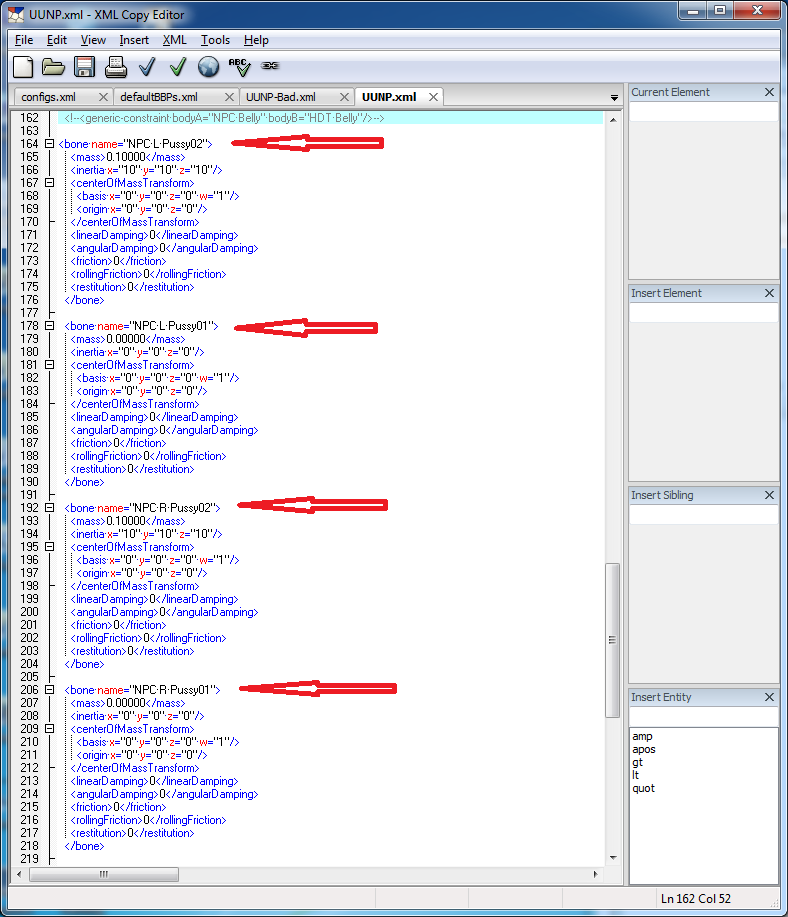Click the mass value 0.00000 on line 207
The image size is (788, 917).
click(x=126, y=703)
